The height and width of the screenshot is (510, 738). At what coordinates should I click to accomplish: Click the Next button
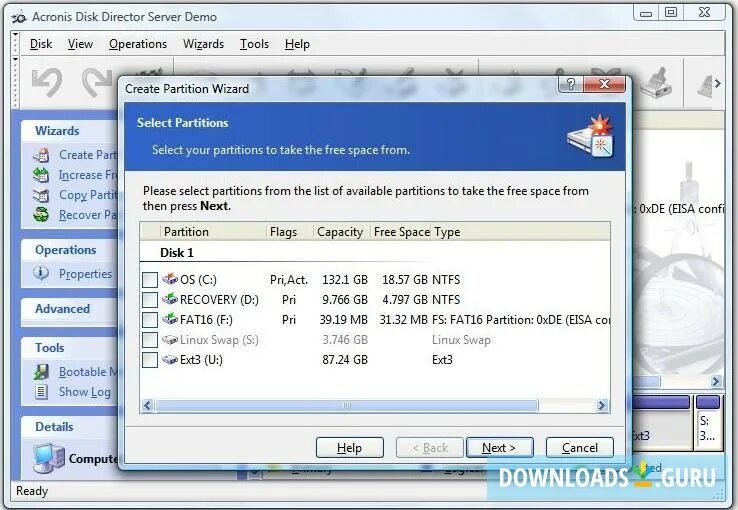[x=499, y=447]
